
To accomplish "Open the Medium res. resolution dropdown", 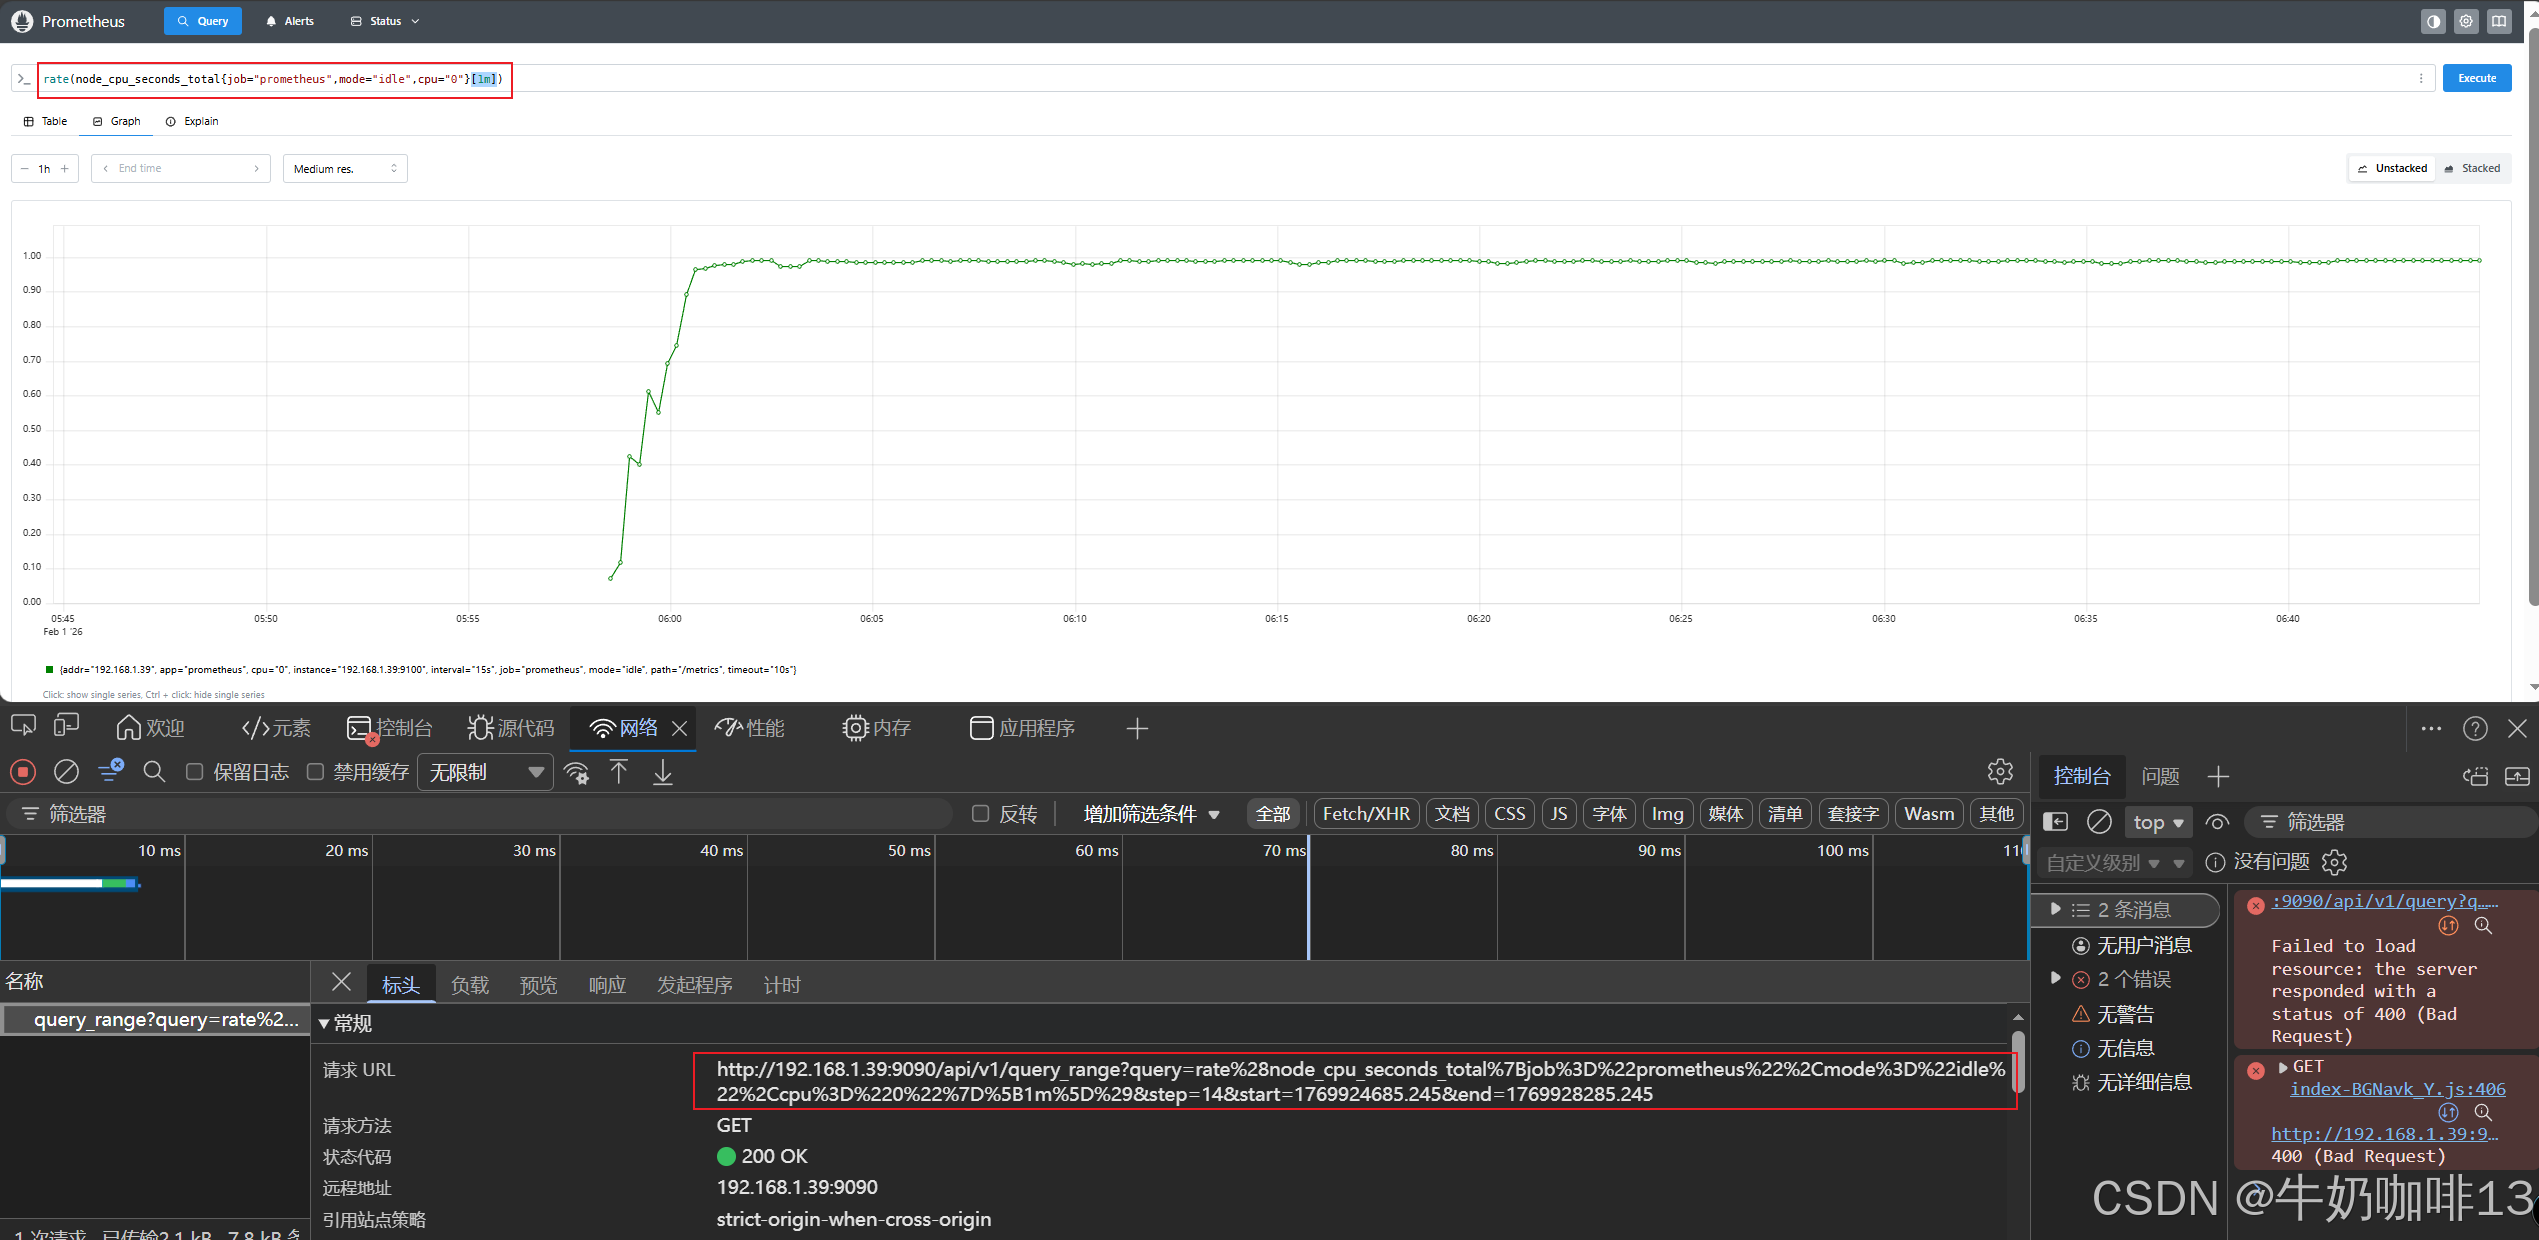I will (x=345, y=169).
